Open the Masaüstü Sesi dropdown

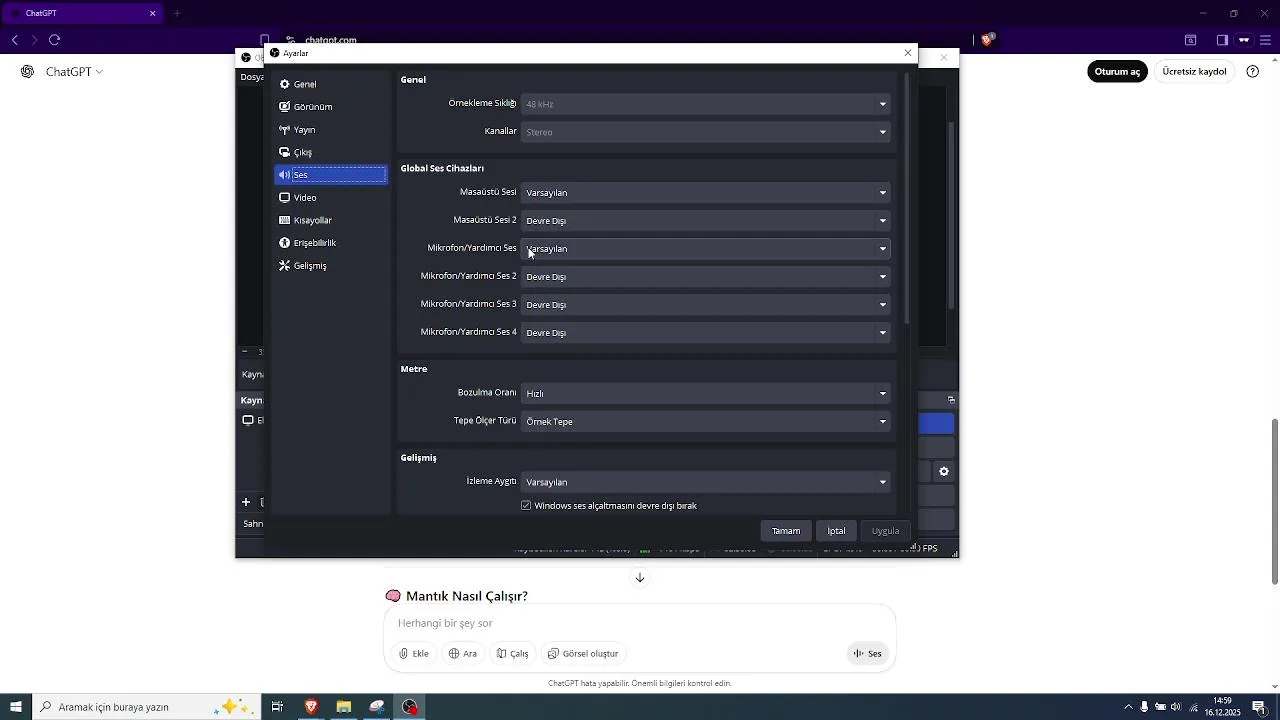coord(705,193)
